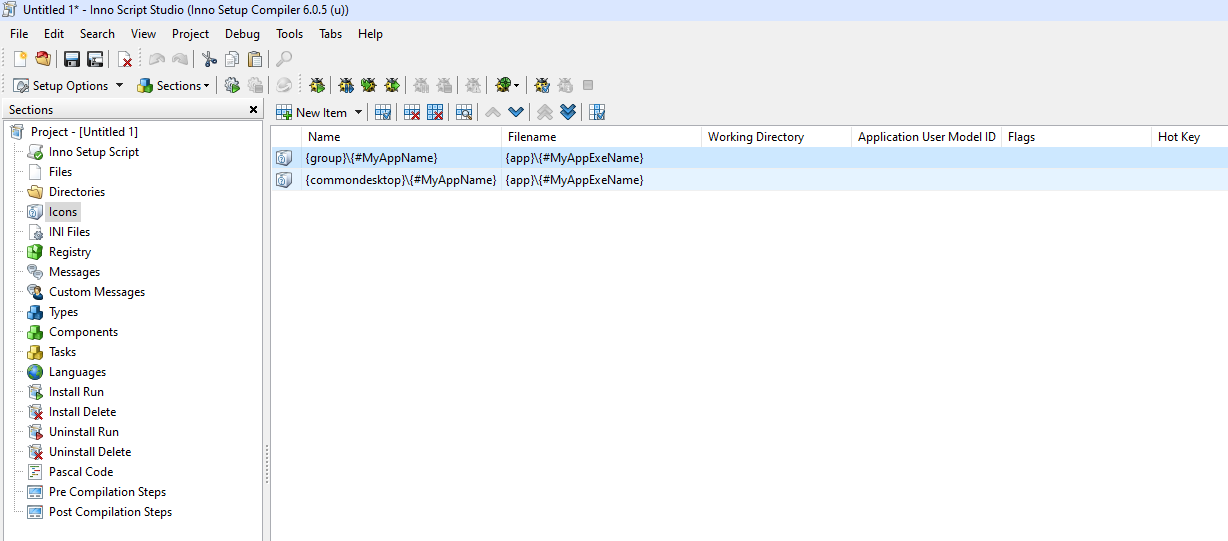Open an existing script file

coord(42,59)
